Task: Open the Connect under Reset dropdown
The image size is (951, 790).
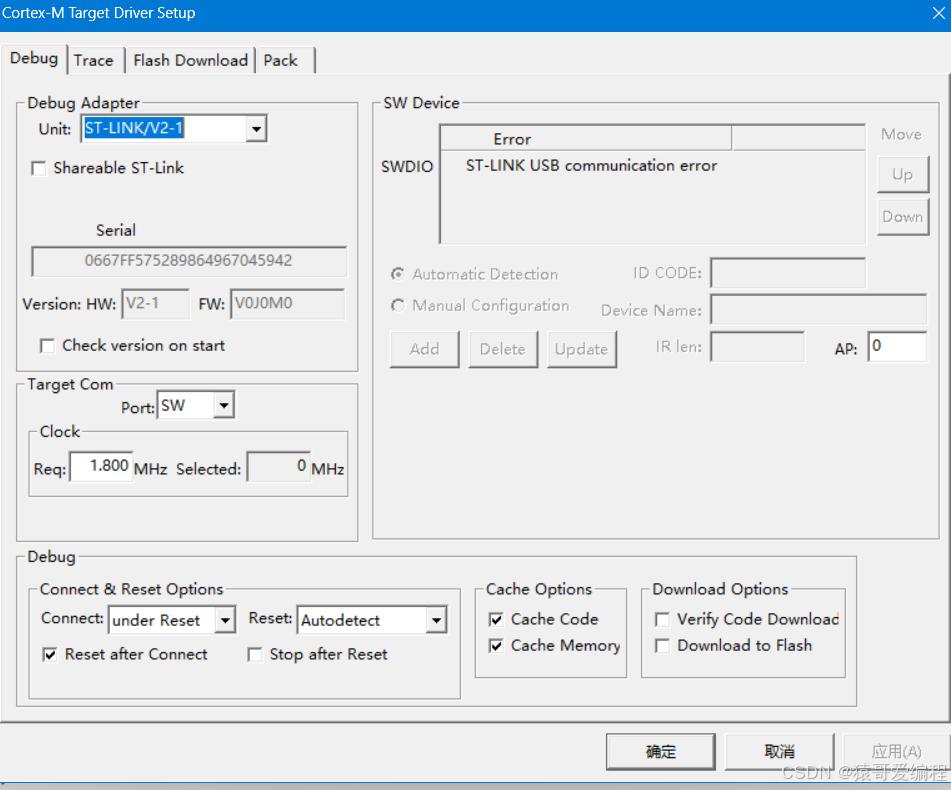Action: [225, 620]
